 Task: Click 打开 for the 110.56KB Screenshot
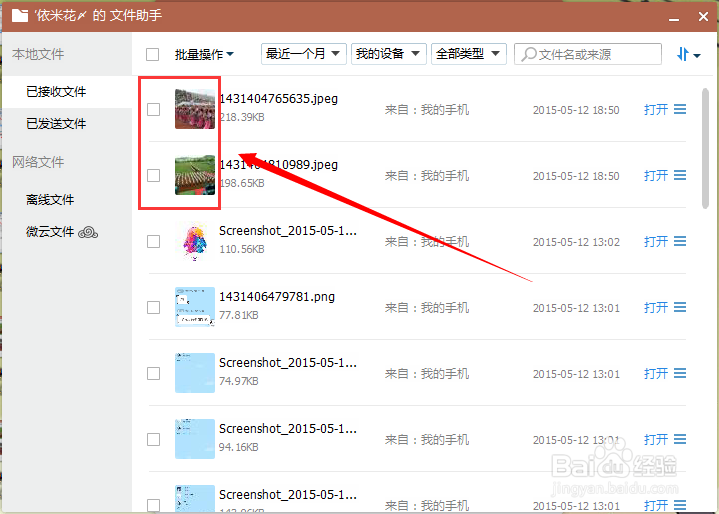(656, 242)
